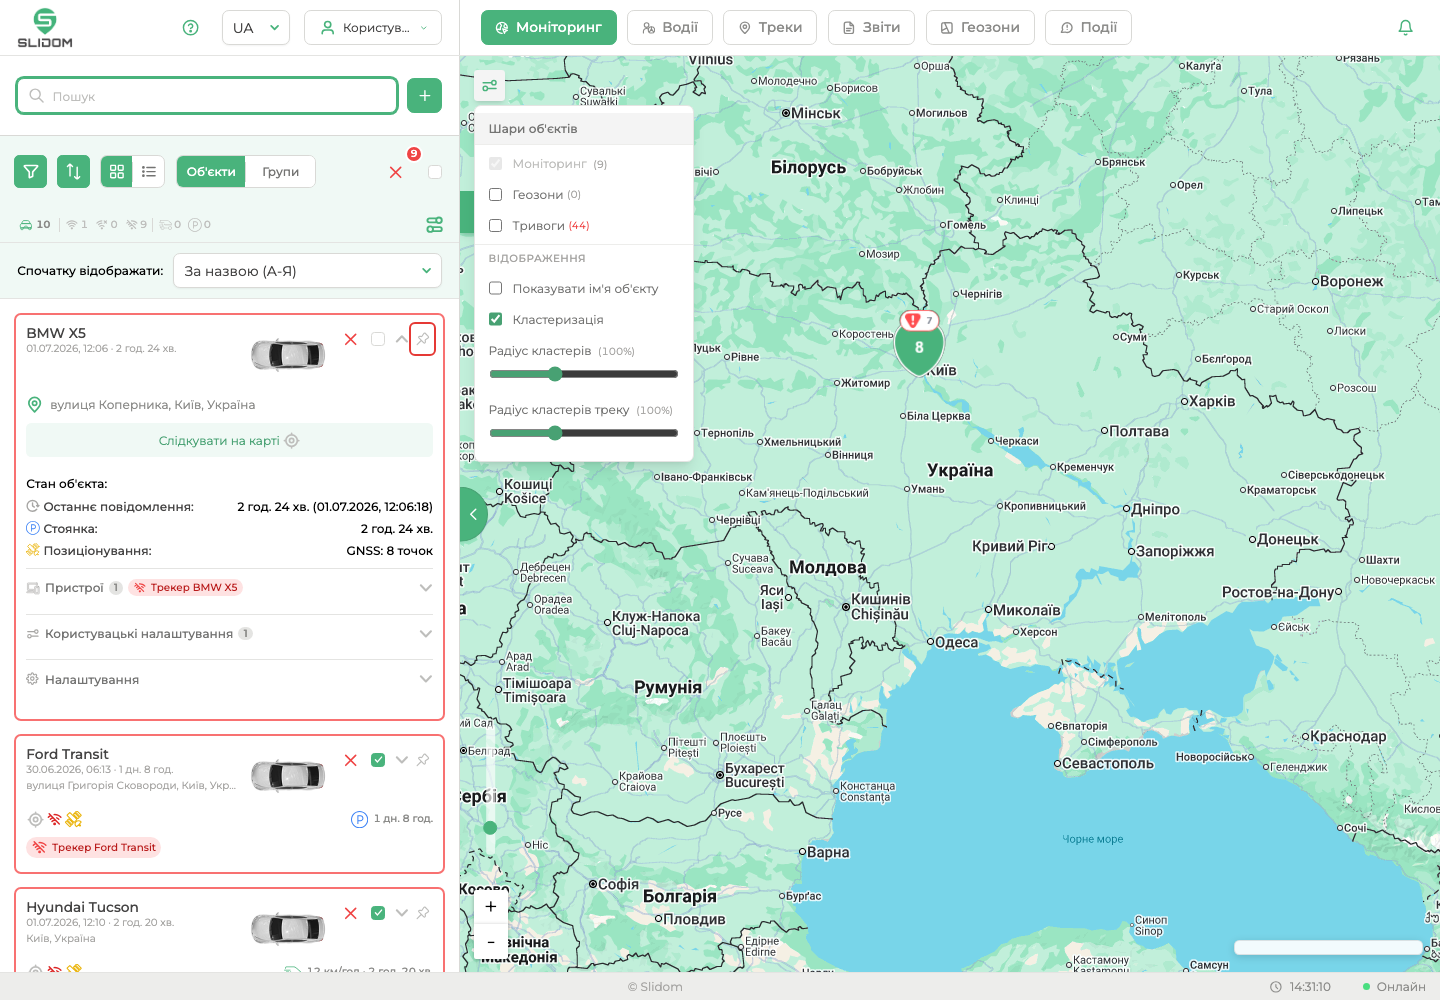Pin the Ford Transit object

coord(423,760)
